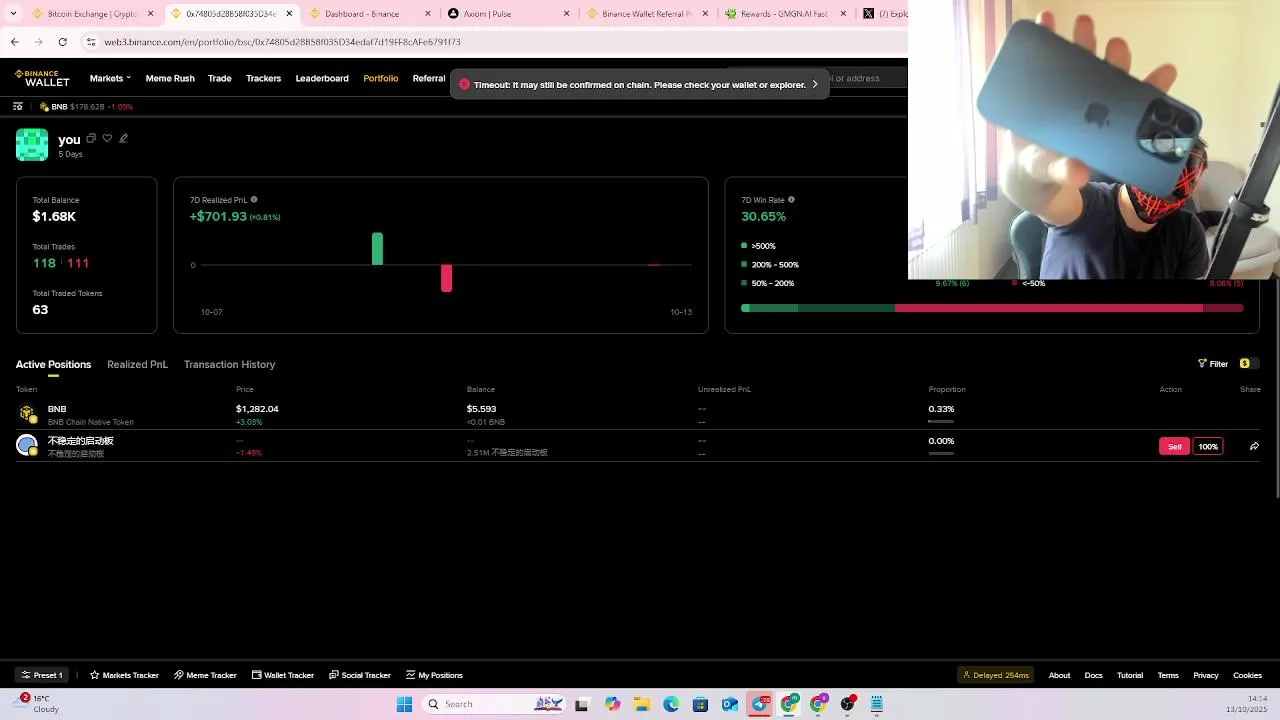
Task: Open the Trade menu item
Action: [220, 78]
